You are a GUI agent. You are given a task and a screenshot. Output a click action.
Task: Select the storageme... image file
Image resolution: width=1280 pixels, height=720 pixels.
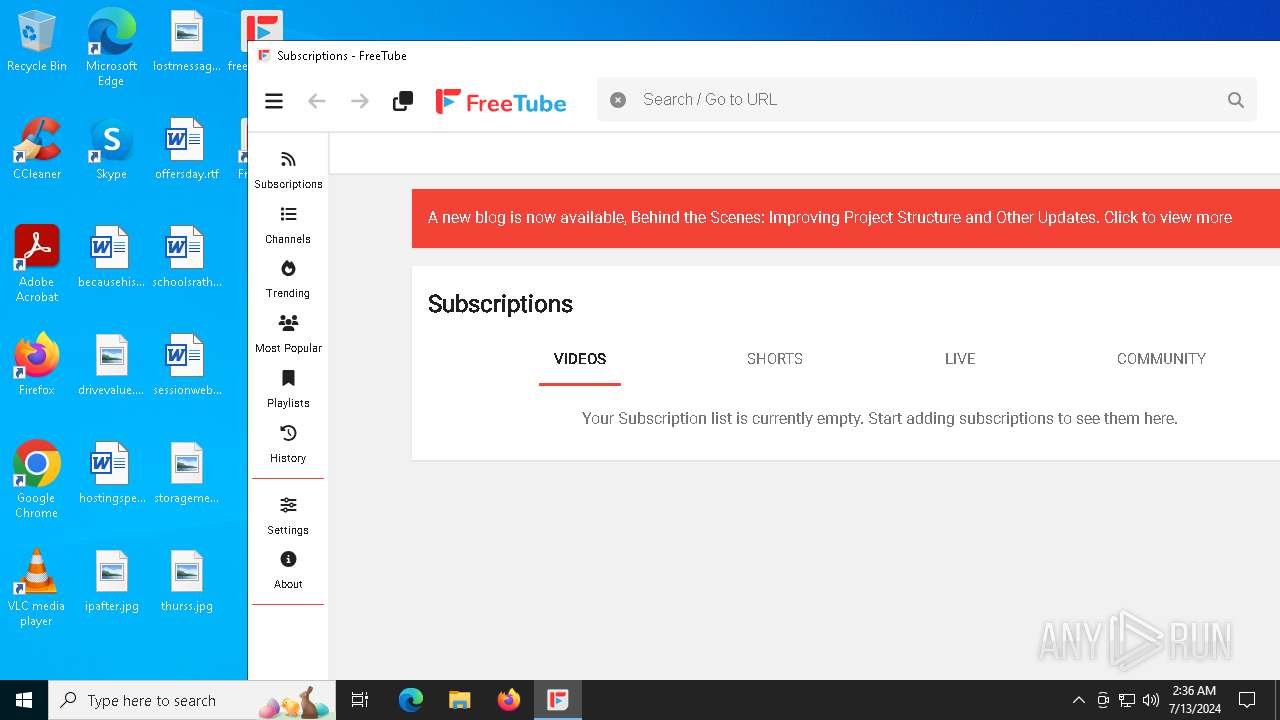coord(186,473)
